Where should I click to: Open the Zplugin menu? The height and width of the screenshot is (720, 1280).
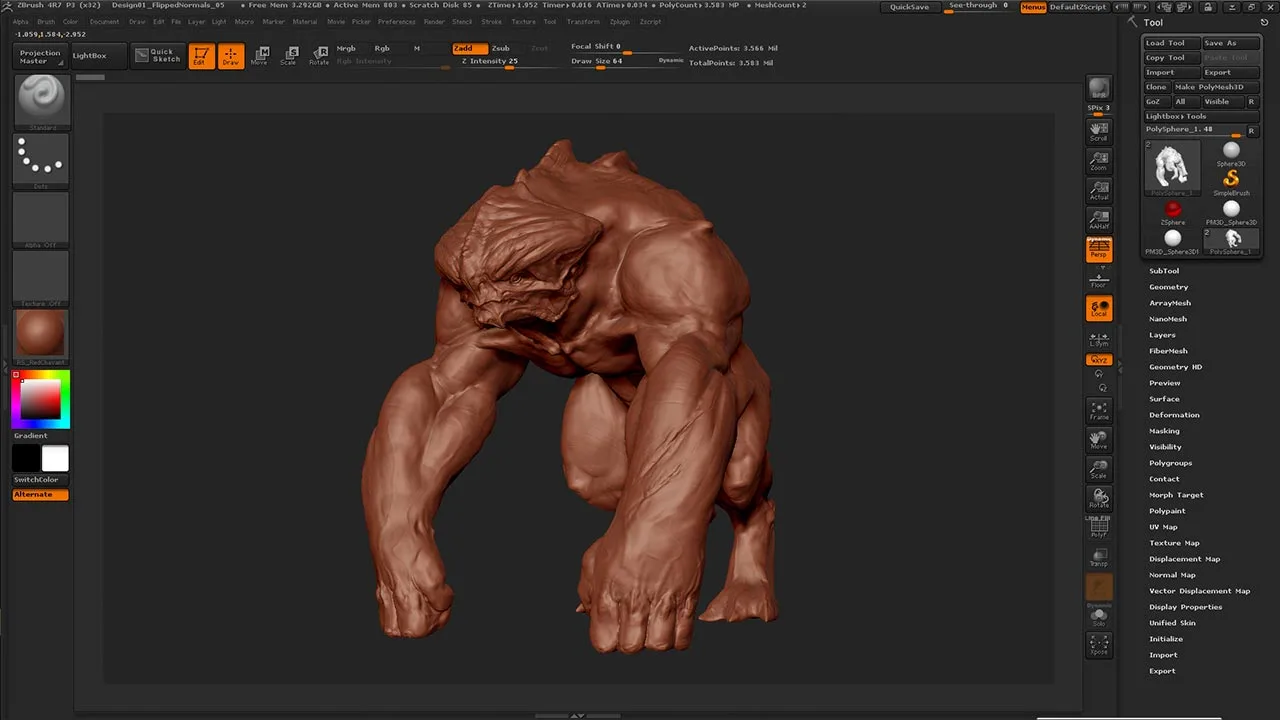click(620, 21)
